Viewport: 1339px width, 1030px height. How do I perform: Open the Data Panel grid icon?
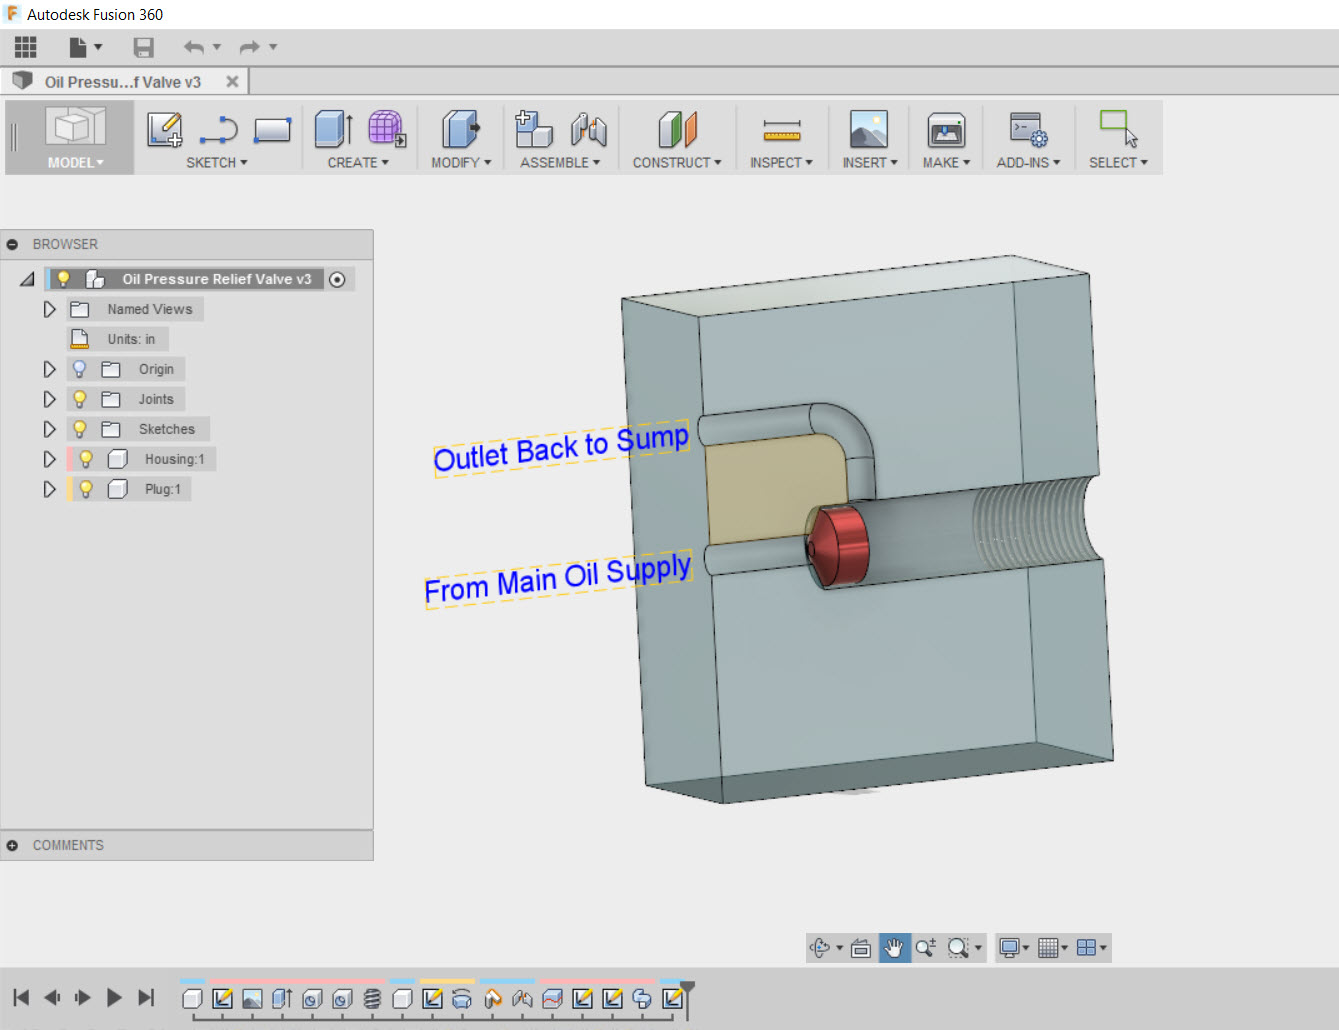(24, 46)
